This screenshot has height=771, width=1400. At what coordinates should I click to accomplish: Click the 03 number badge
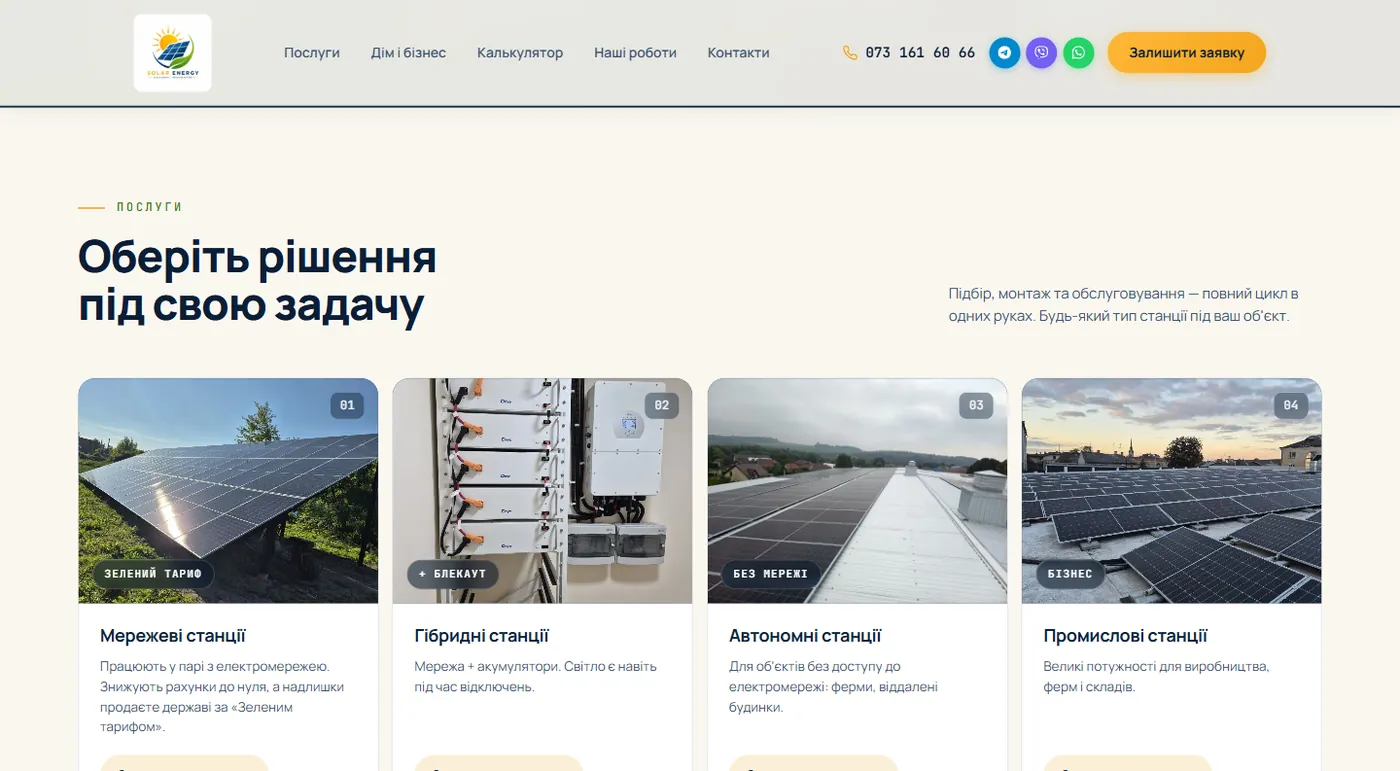(x=976, y=406)
